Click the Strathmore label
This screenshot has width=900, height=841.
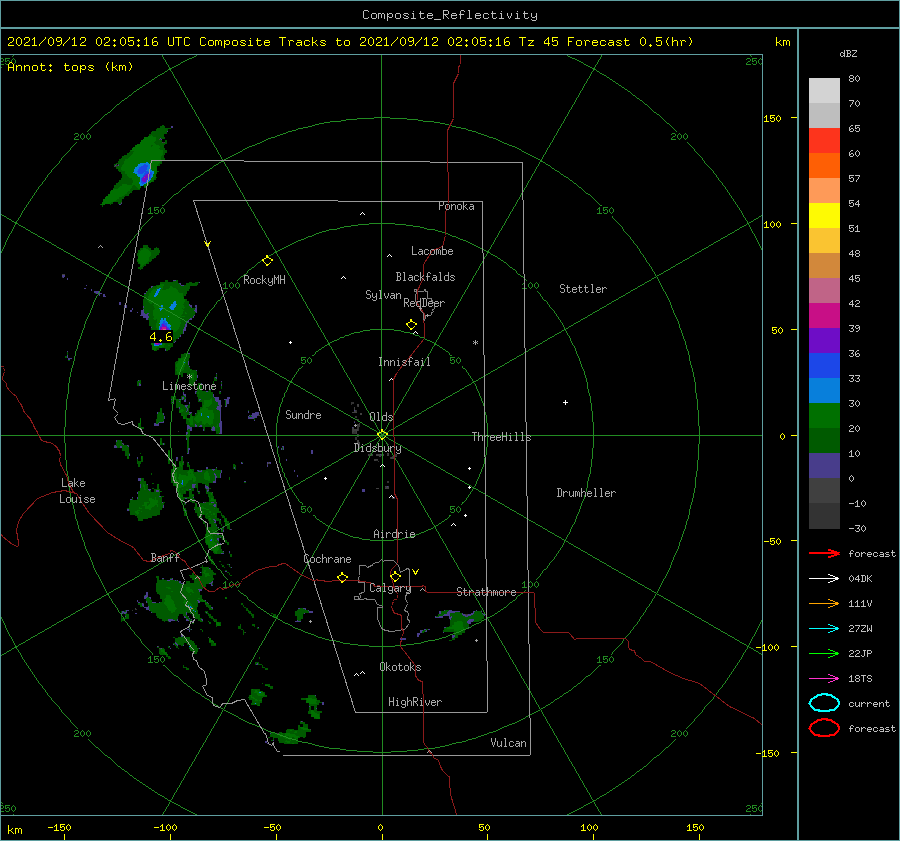point(486,592)
